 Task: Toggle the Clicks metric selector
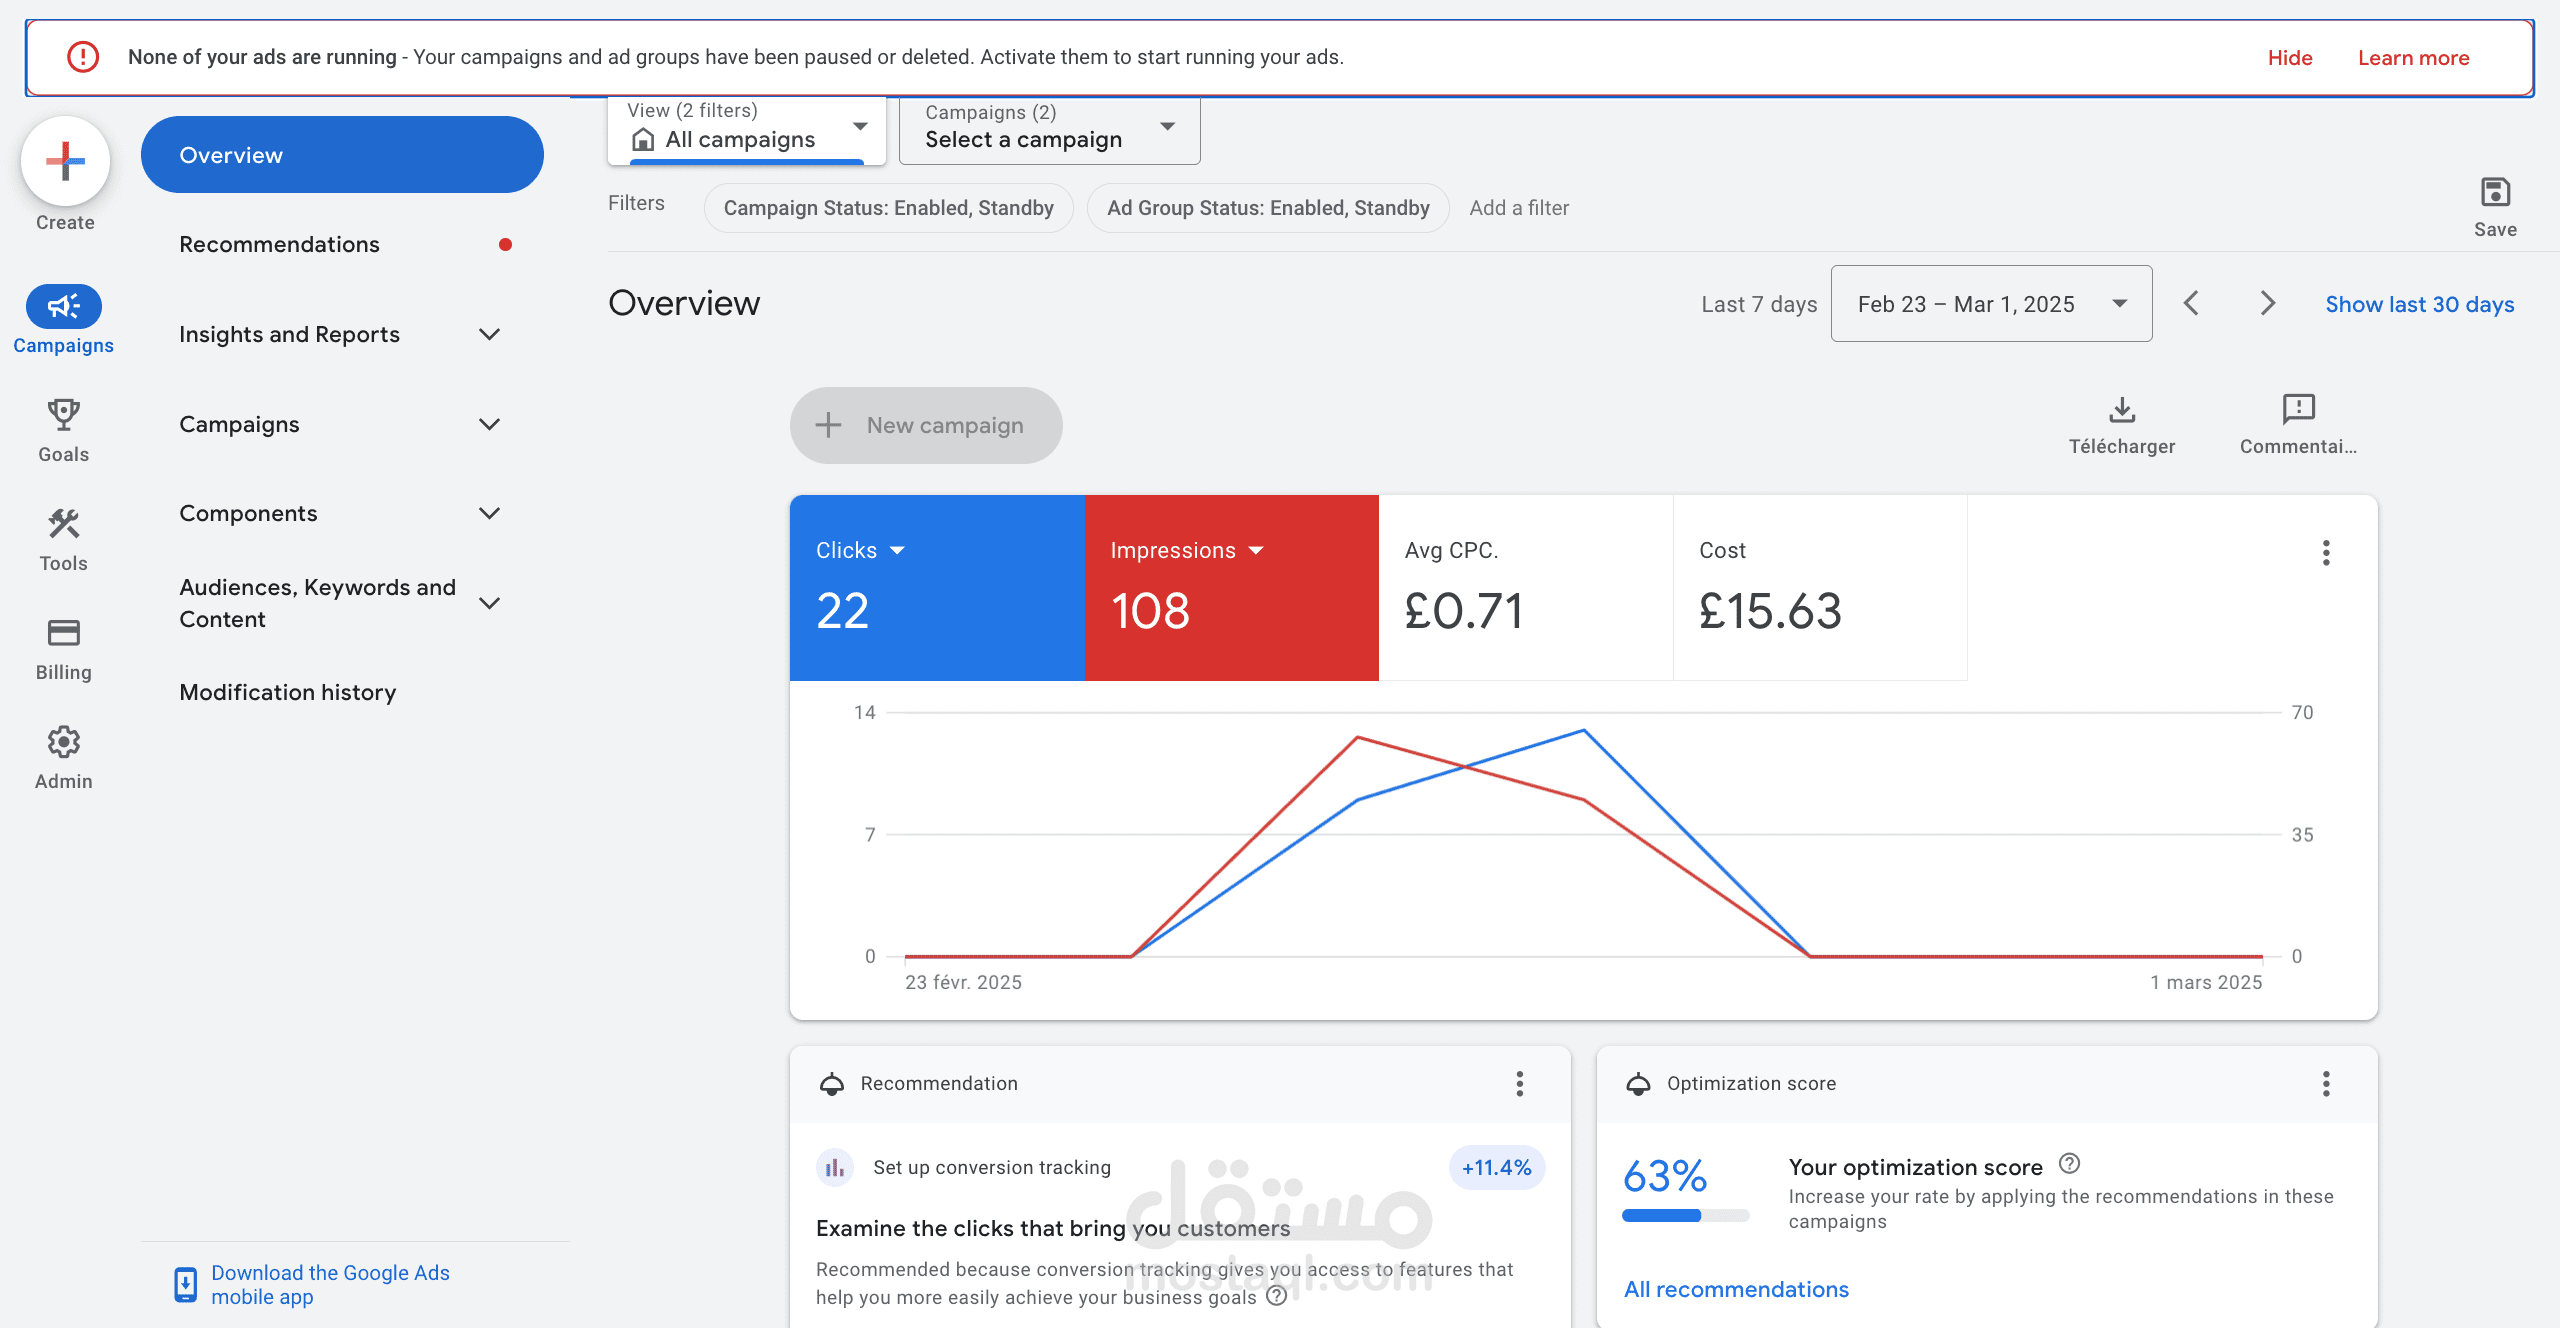(x=857, y=549)
